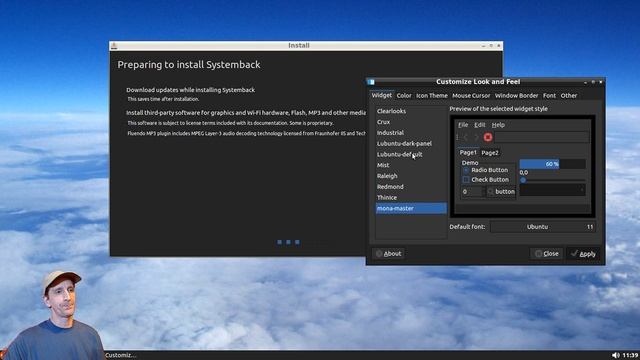Click the demo 'button' in the preview
This screenshot has height=360, width=640.
point(502,191)
